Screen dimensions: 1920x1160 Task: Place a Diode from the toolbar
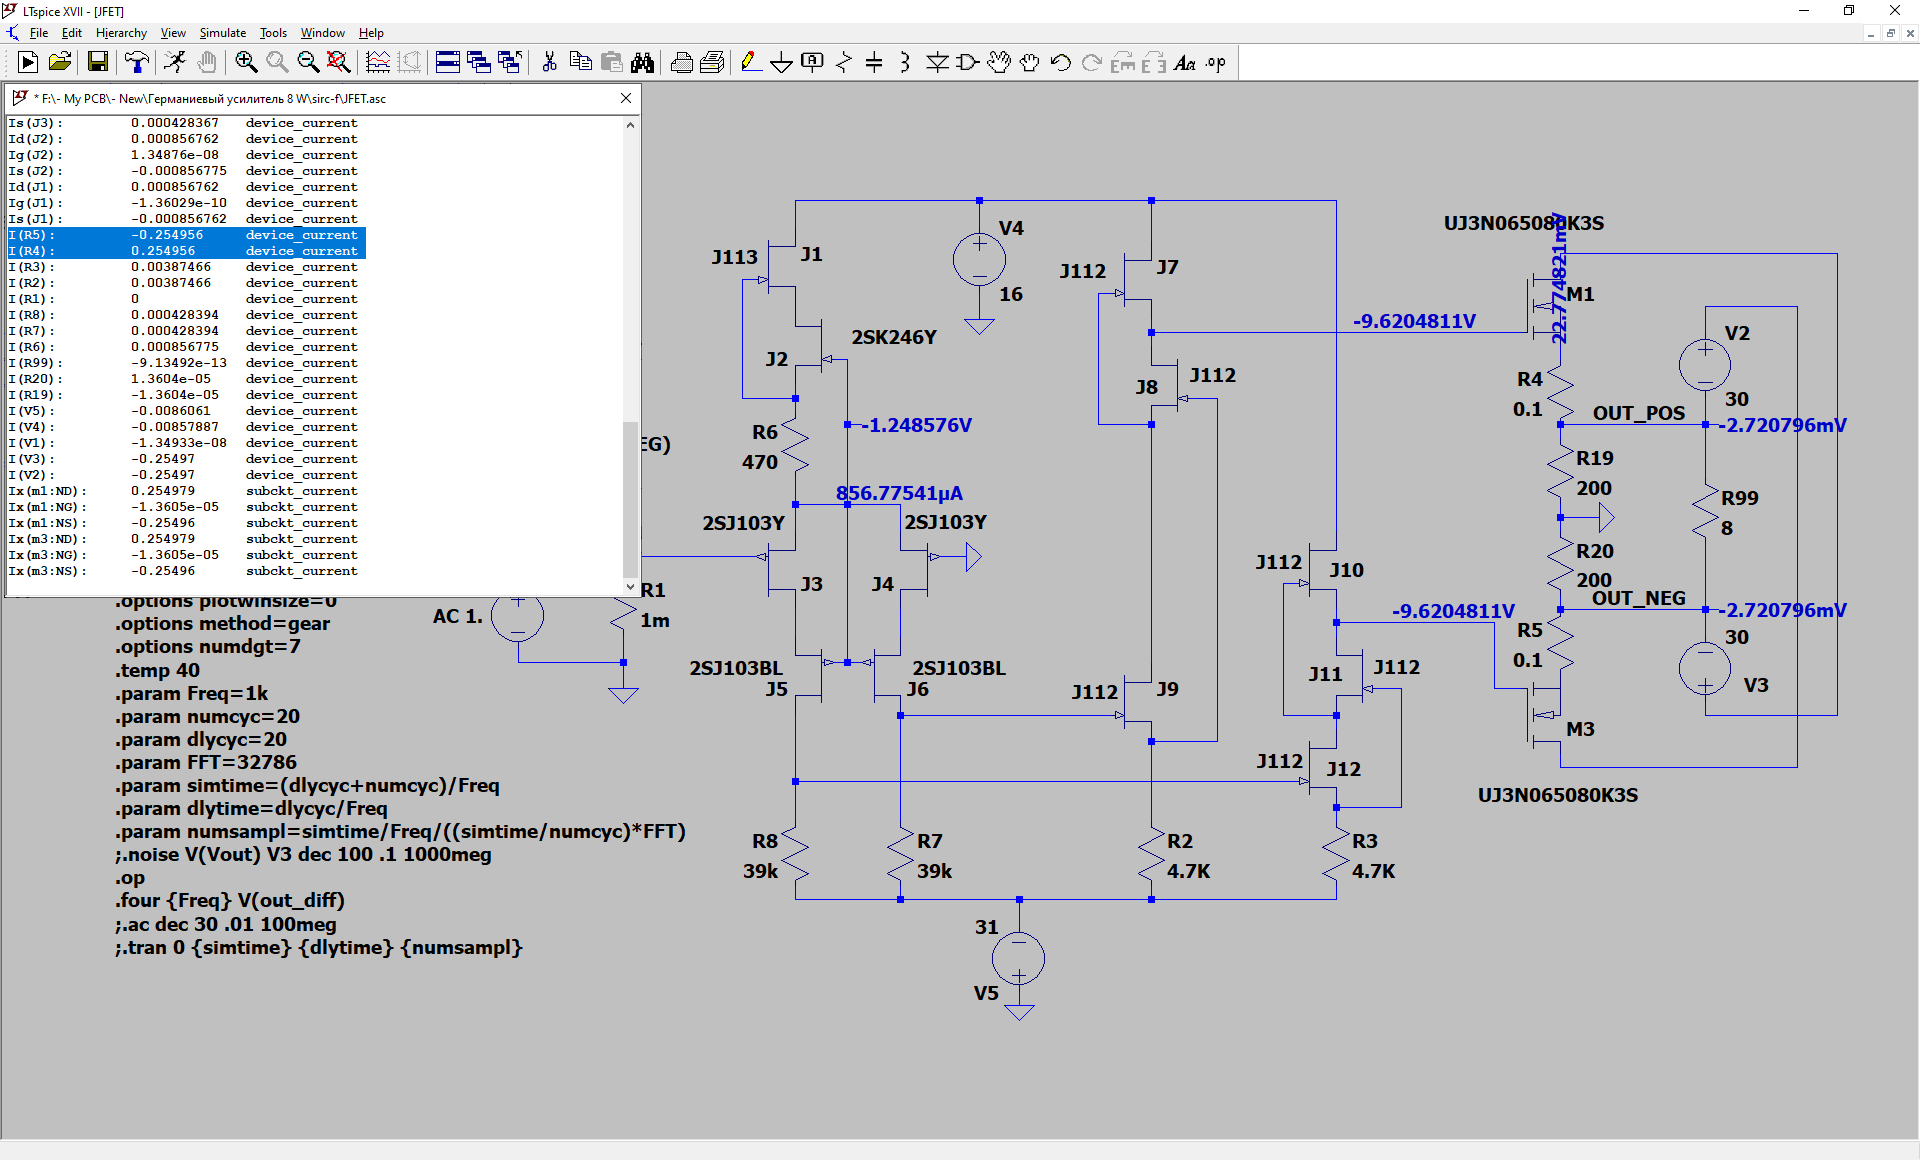pos(937,62)
